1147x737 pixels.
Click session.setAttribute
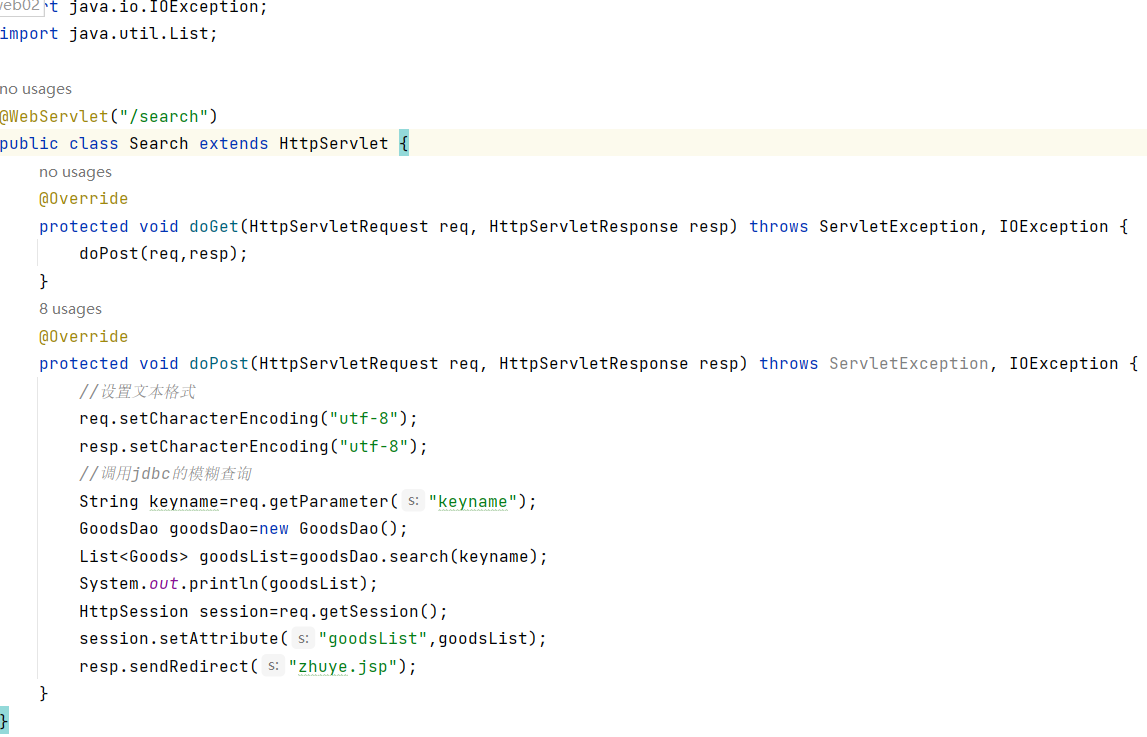coord(178,639)
